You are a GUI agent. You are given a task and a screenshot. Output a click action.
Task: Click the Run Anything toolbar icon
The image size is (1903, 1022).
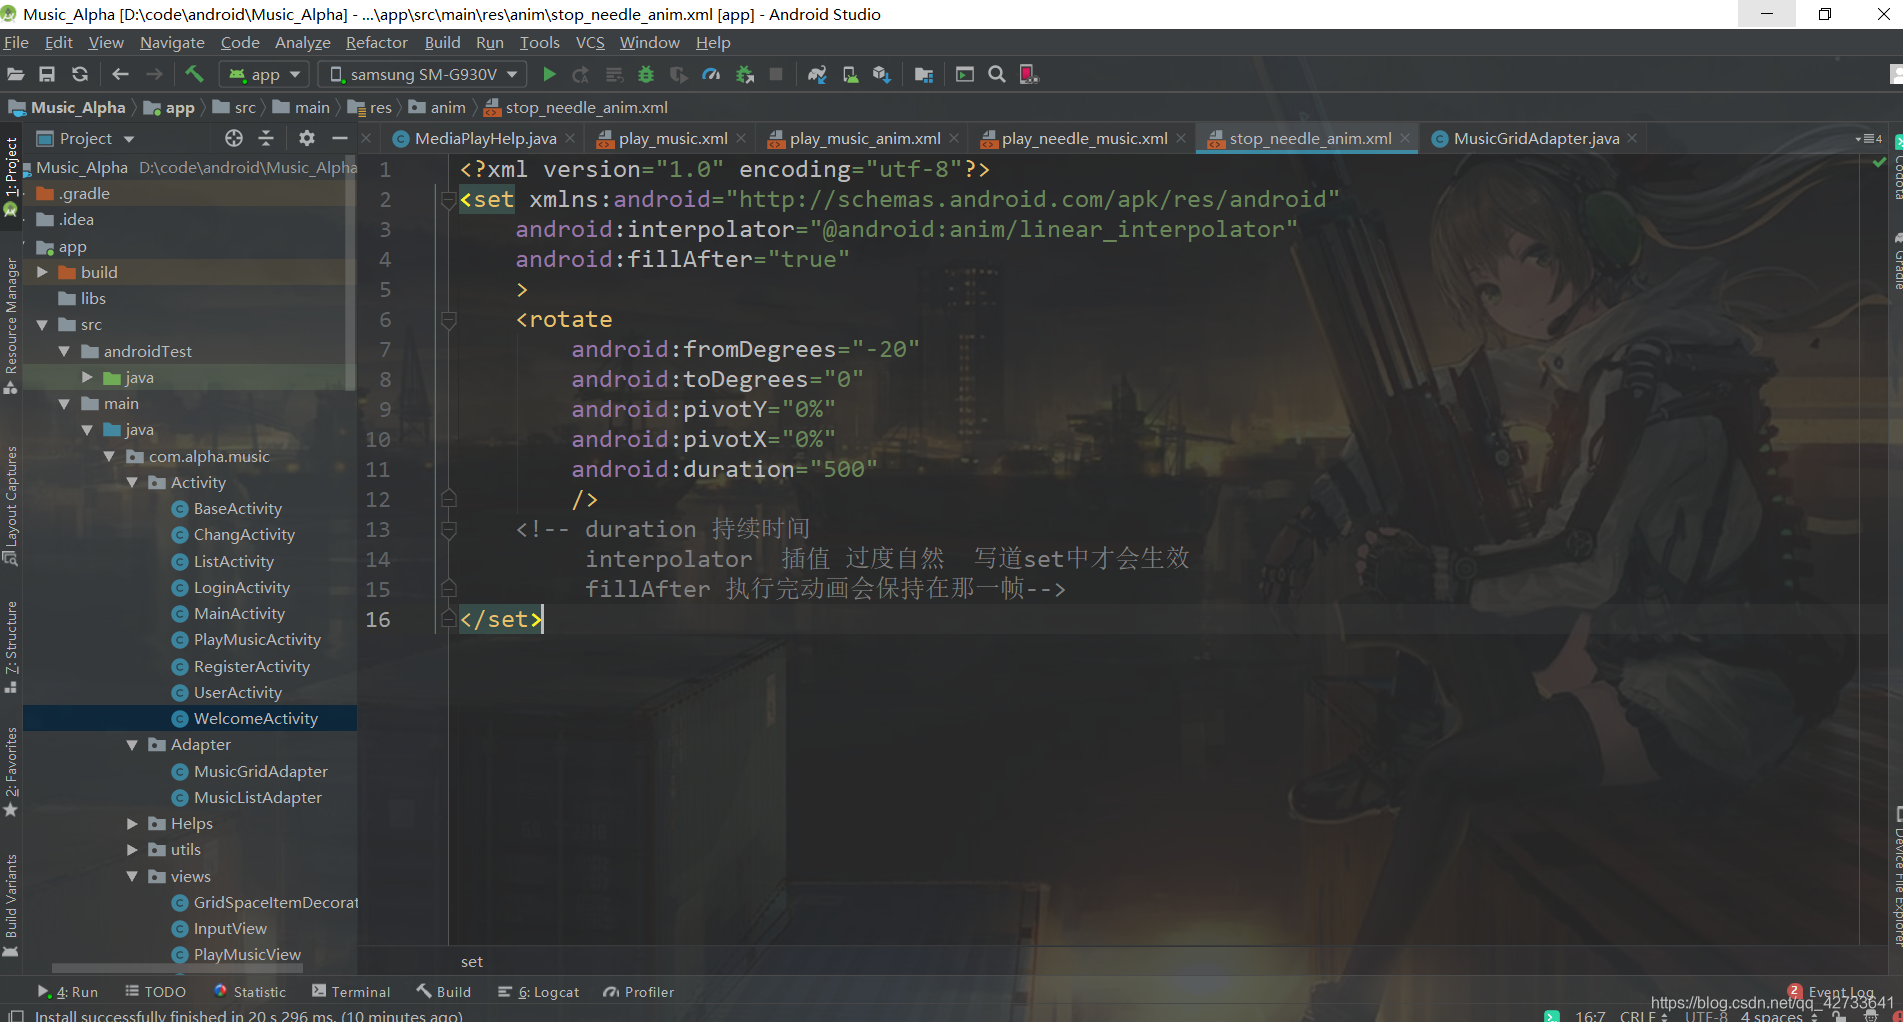[x=965, y=74]
